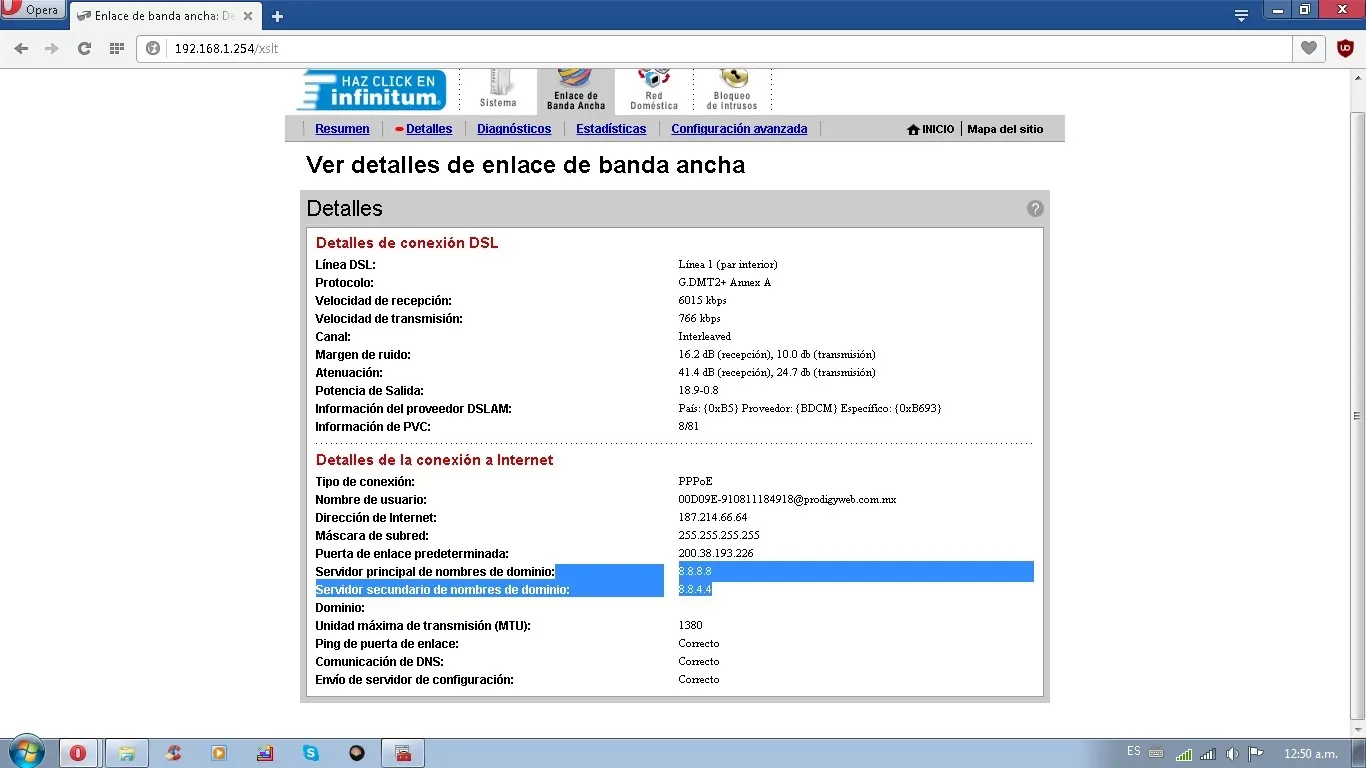Go to INICIO home link
The image size is (1366, 768).
point(931,129)
